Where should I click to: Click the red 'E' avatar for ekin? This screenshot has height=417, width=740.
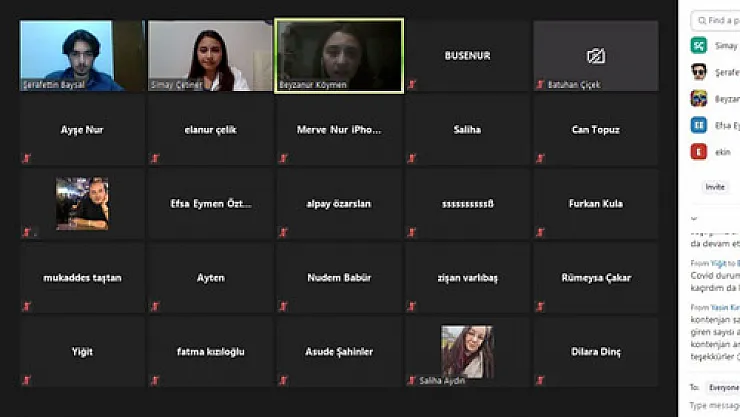coord(699,152)
